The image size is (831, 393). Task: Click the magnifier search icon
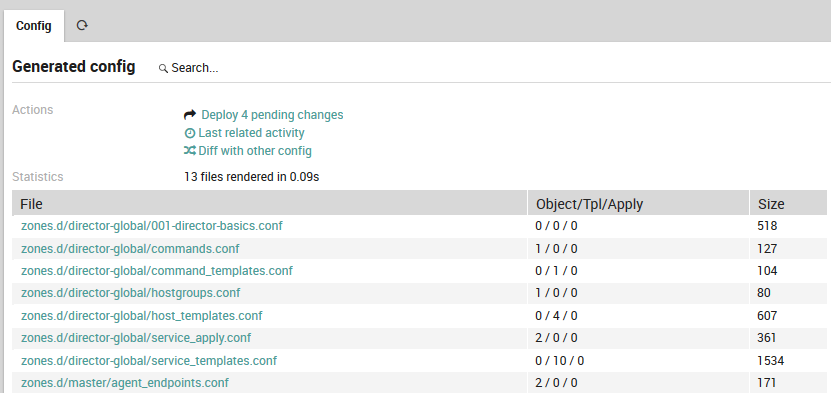(x=163, y=68)
